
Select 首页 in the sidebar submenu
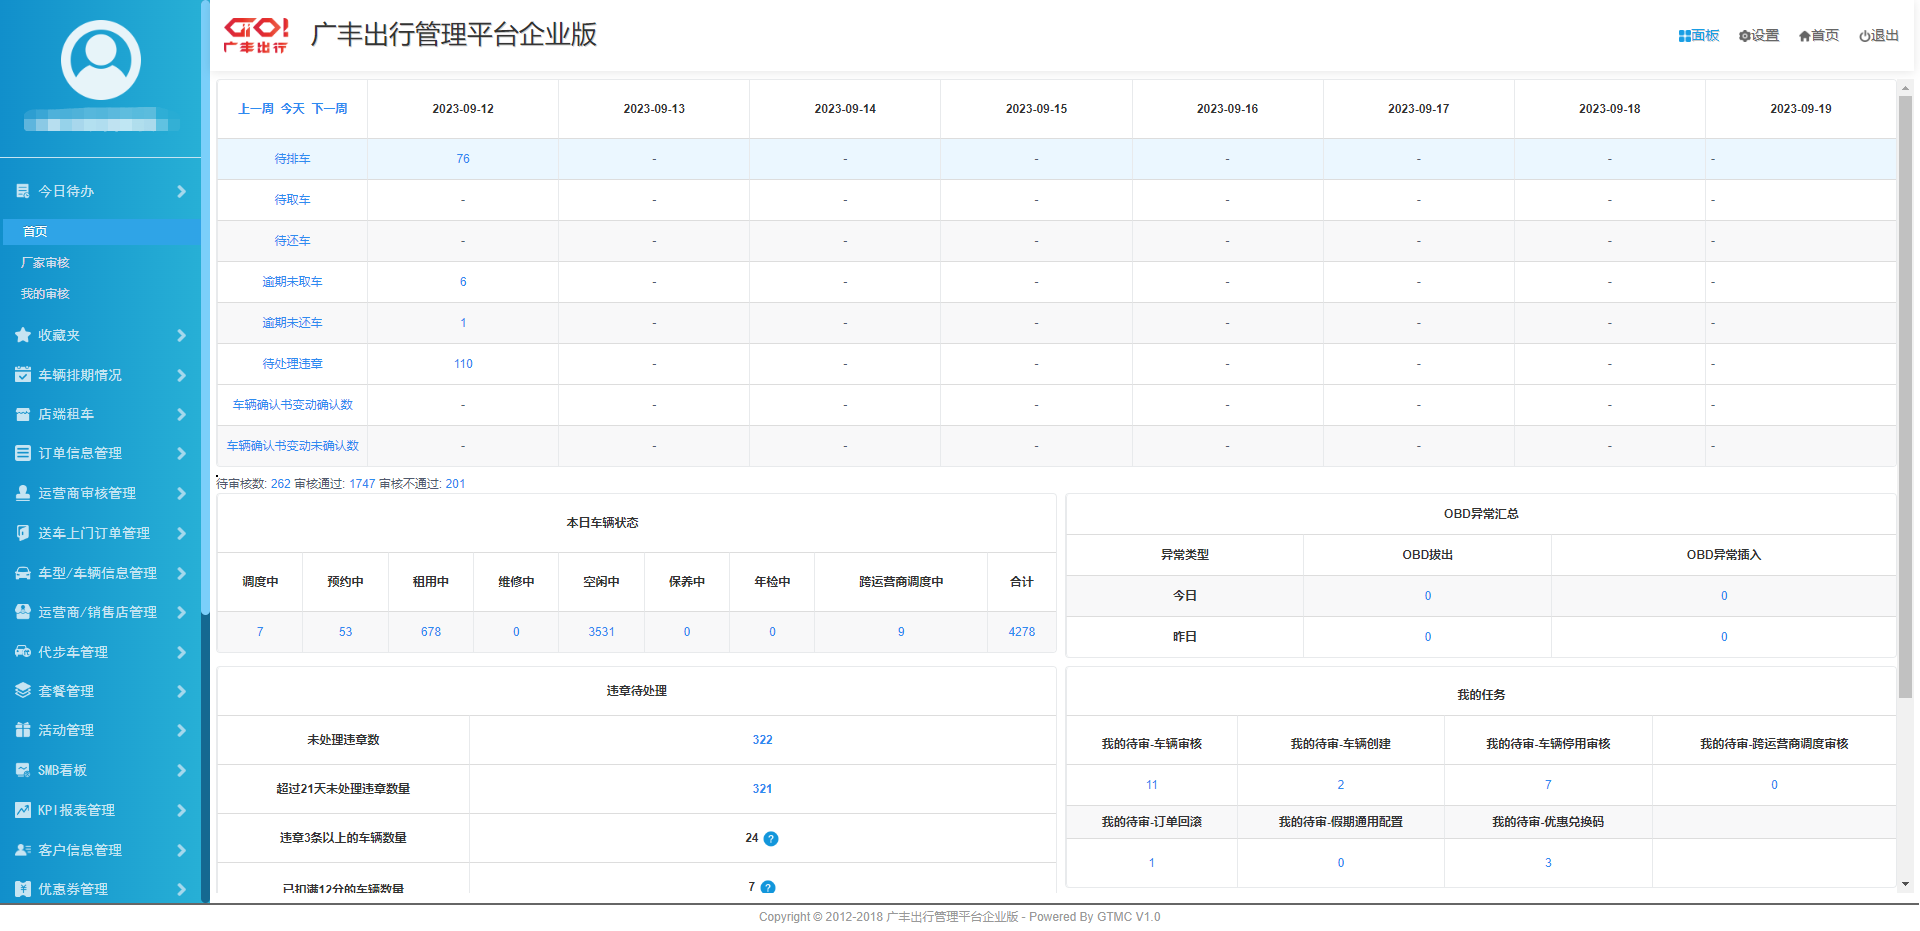coord(100,231)
